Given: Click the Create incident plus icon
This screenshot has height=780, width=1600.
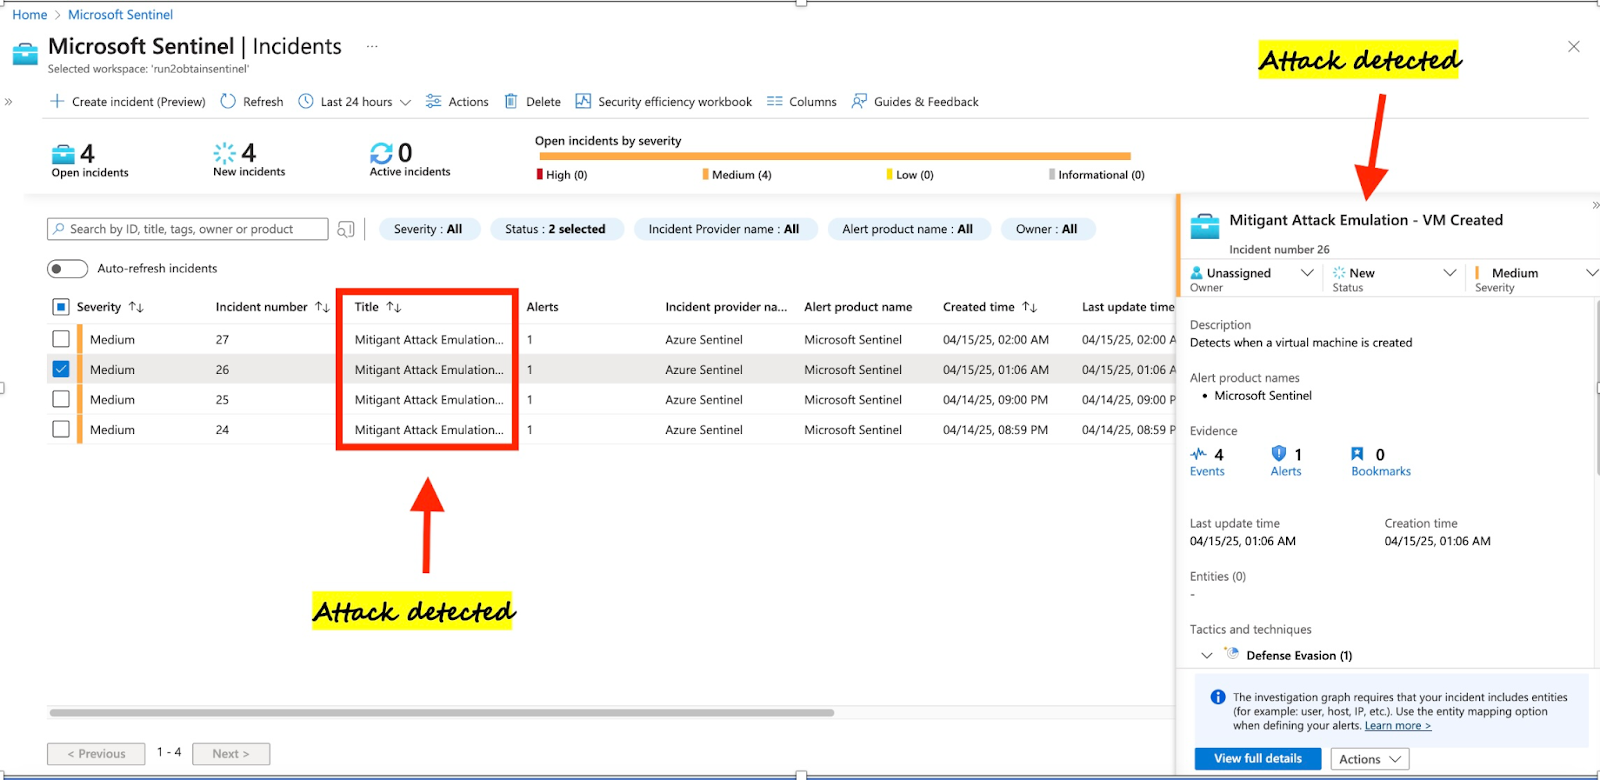Looking at the screenshot, I should point(57,101).
